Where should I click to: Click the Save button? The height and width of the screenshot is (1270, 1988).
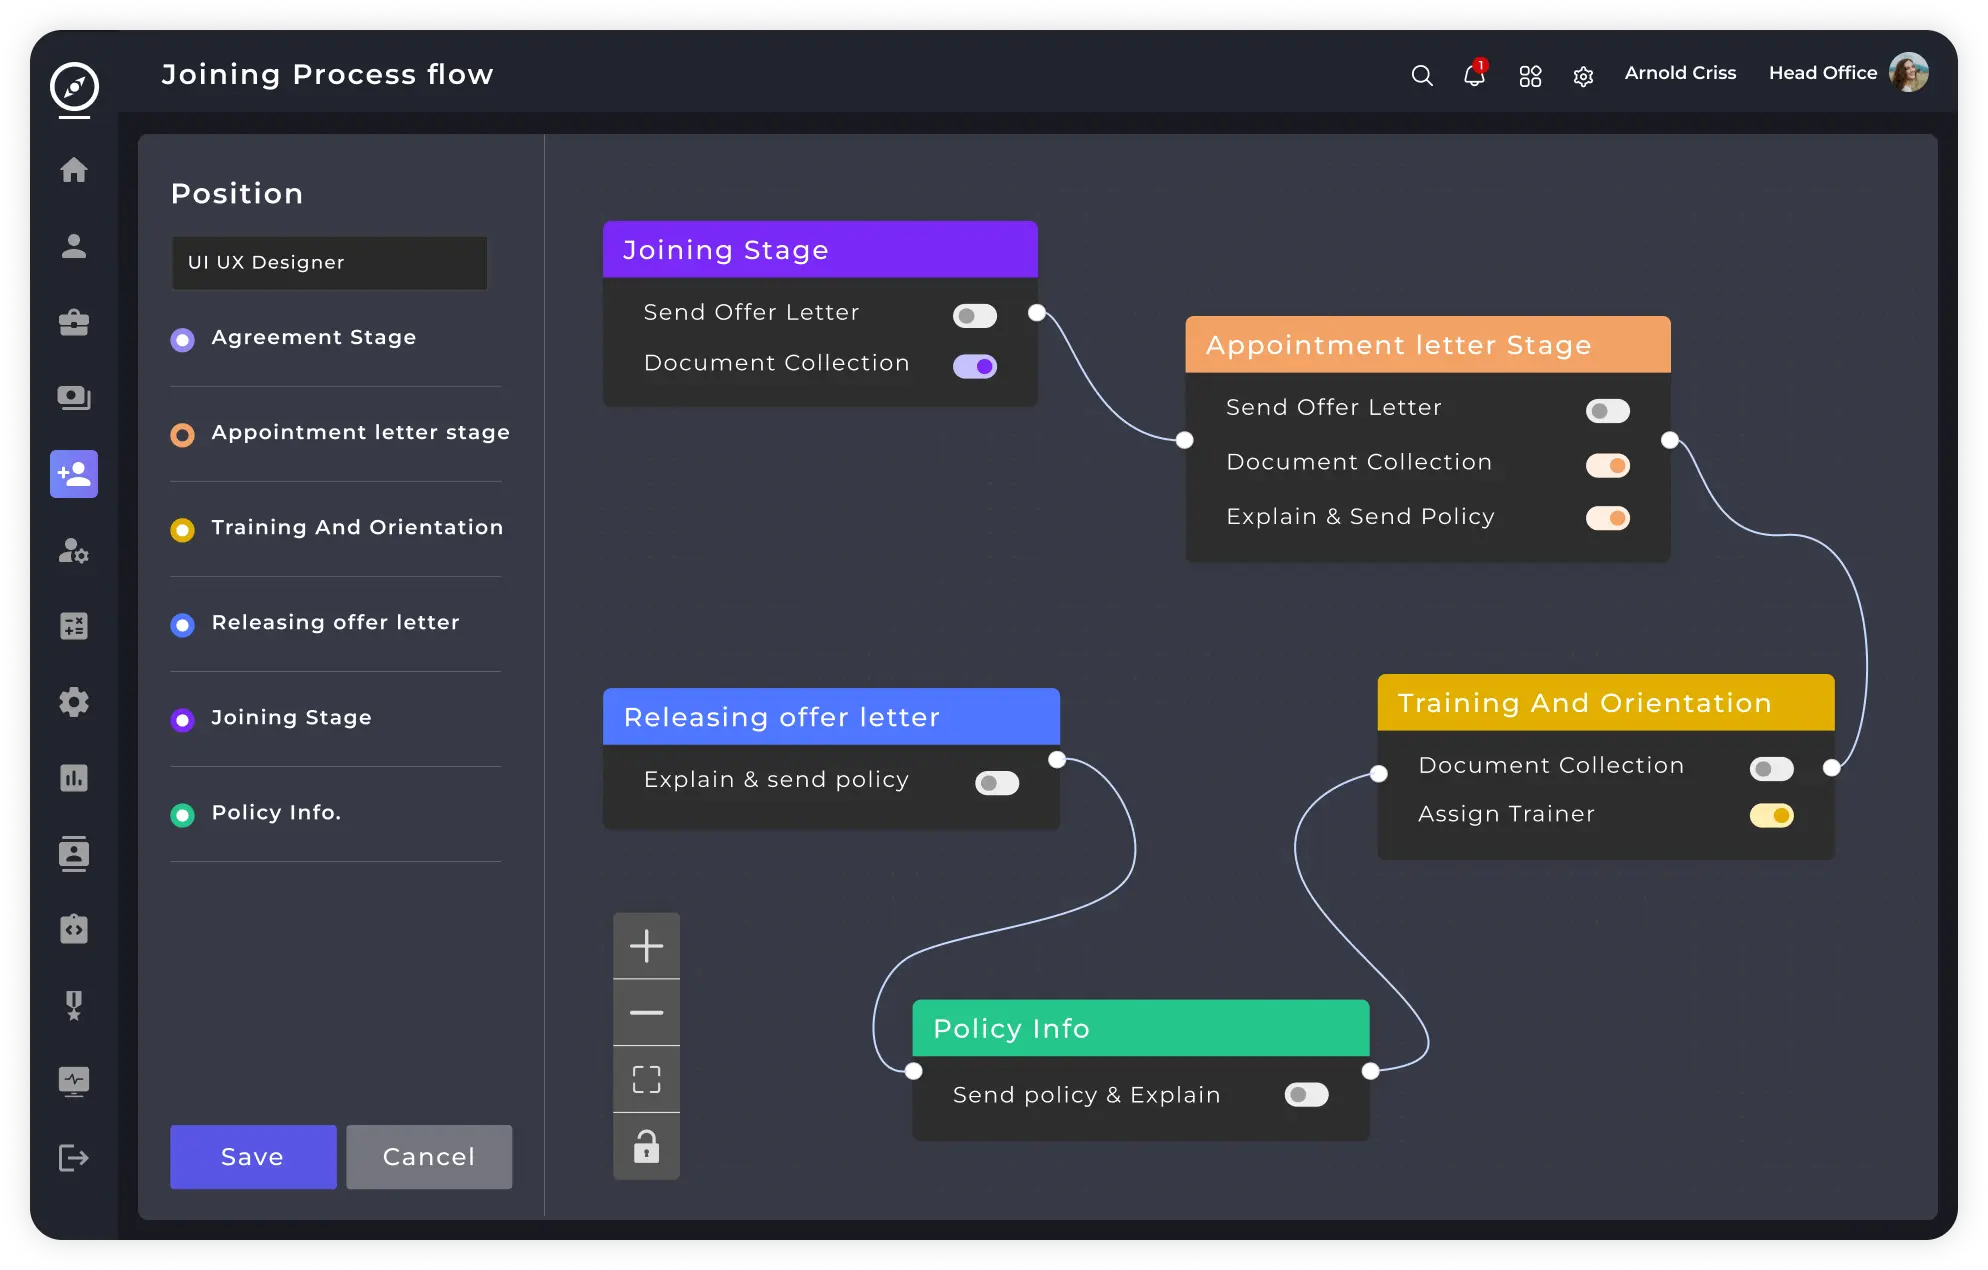tap(253, 1157)
